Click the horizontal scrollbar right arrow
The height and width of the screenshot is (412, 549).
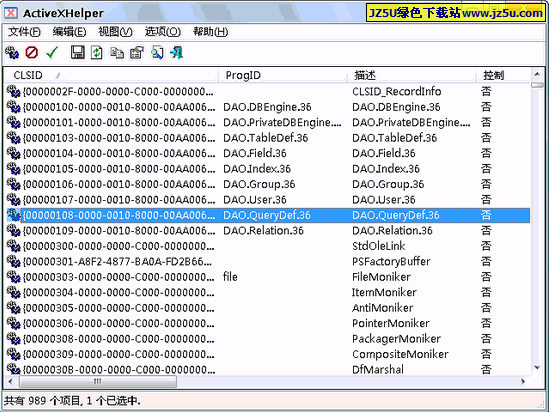pos(523,382)
